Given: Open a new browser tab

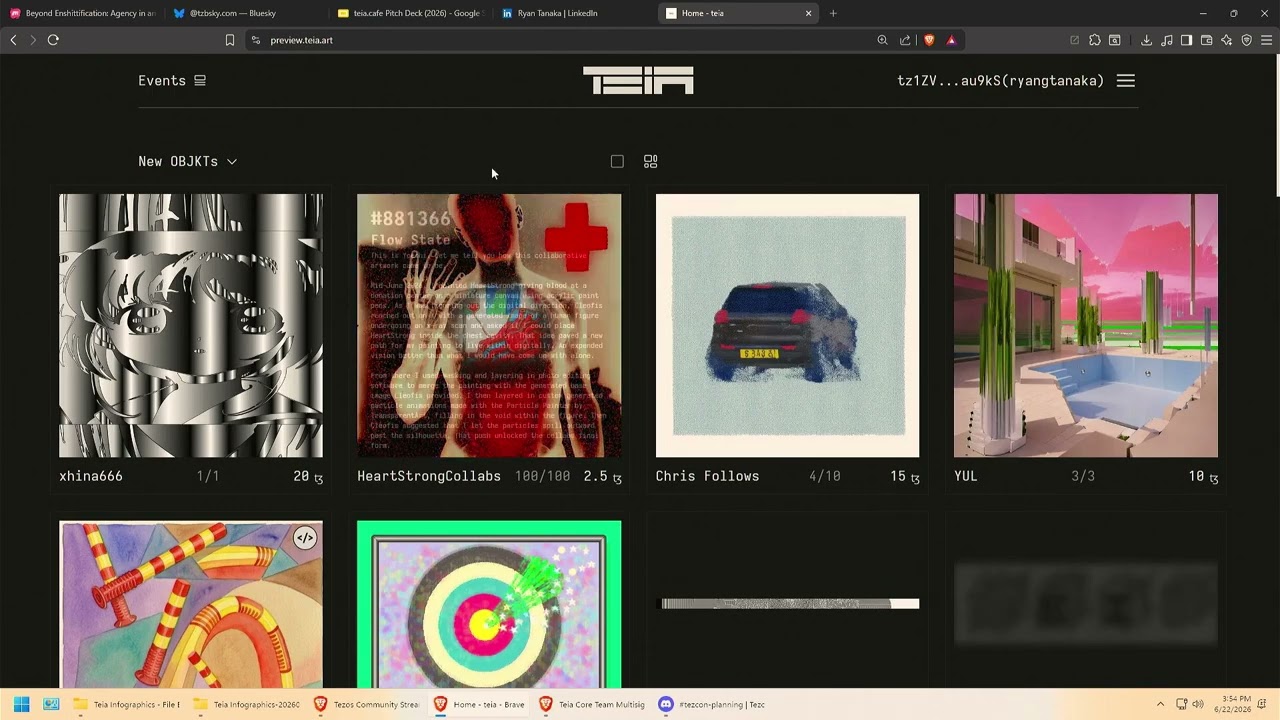Looking at the screenshot, I should click(833, 13).
